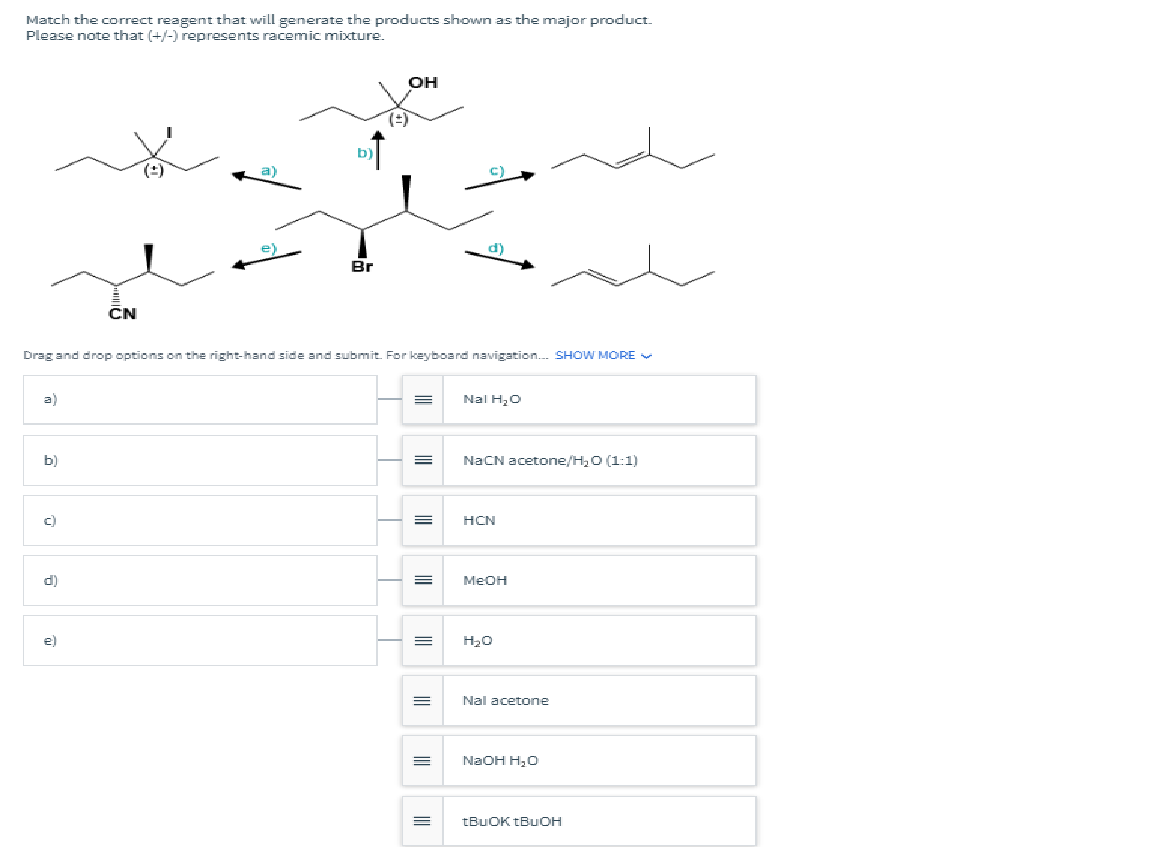Image resolution: width=1152 pixels, height=847 pixels.
Task: Click answer drop zone e)
Action: tap(200, 640)
